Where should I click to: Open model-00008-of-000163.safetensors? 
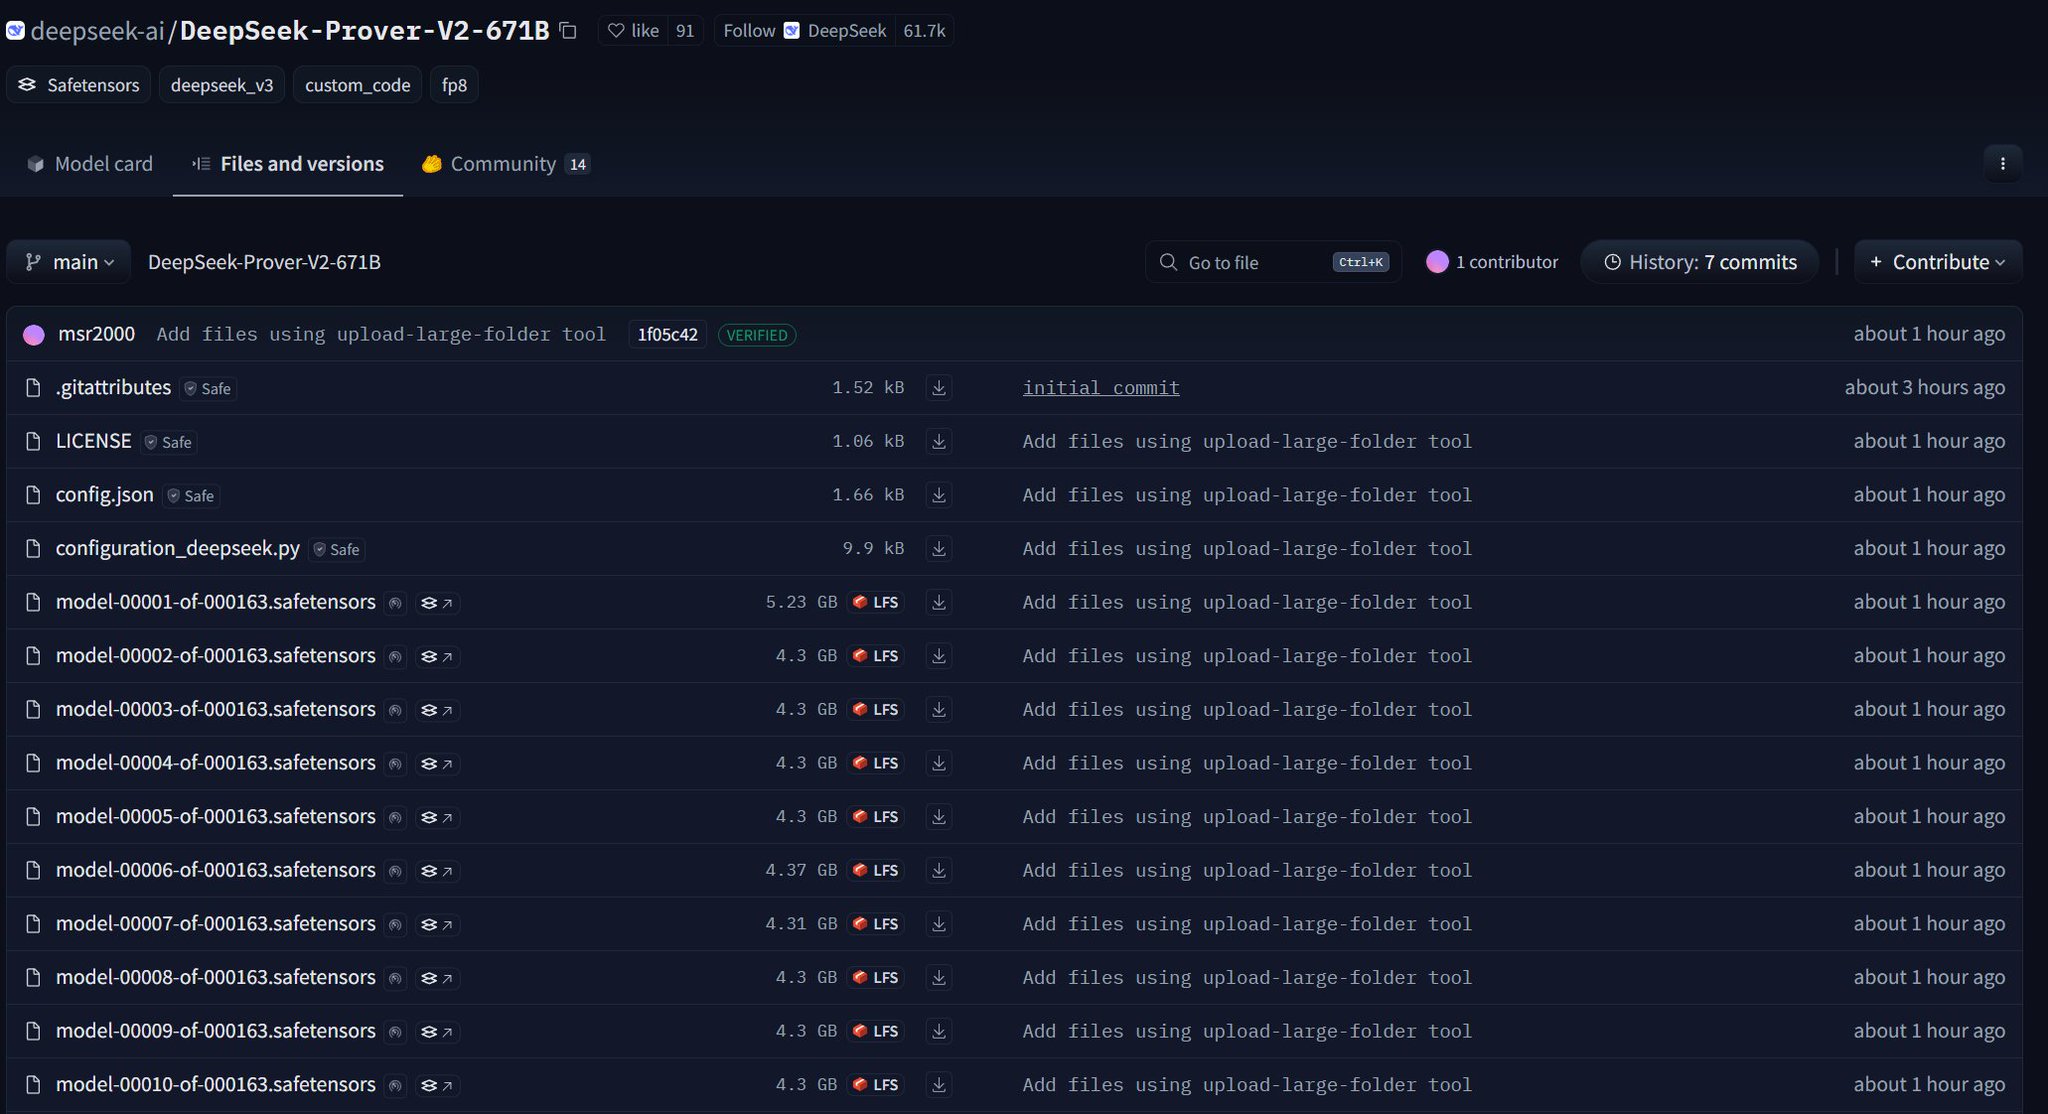pos(216,977)
